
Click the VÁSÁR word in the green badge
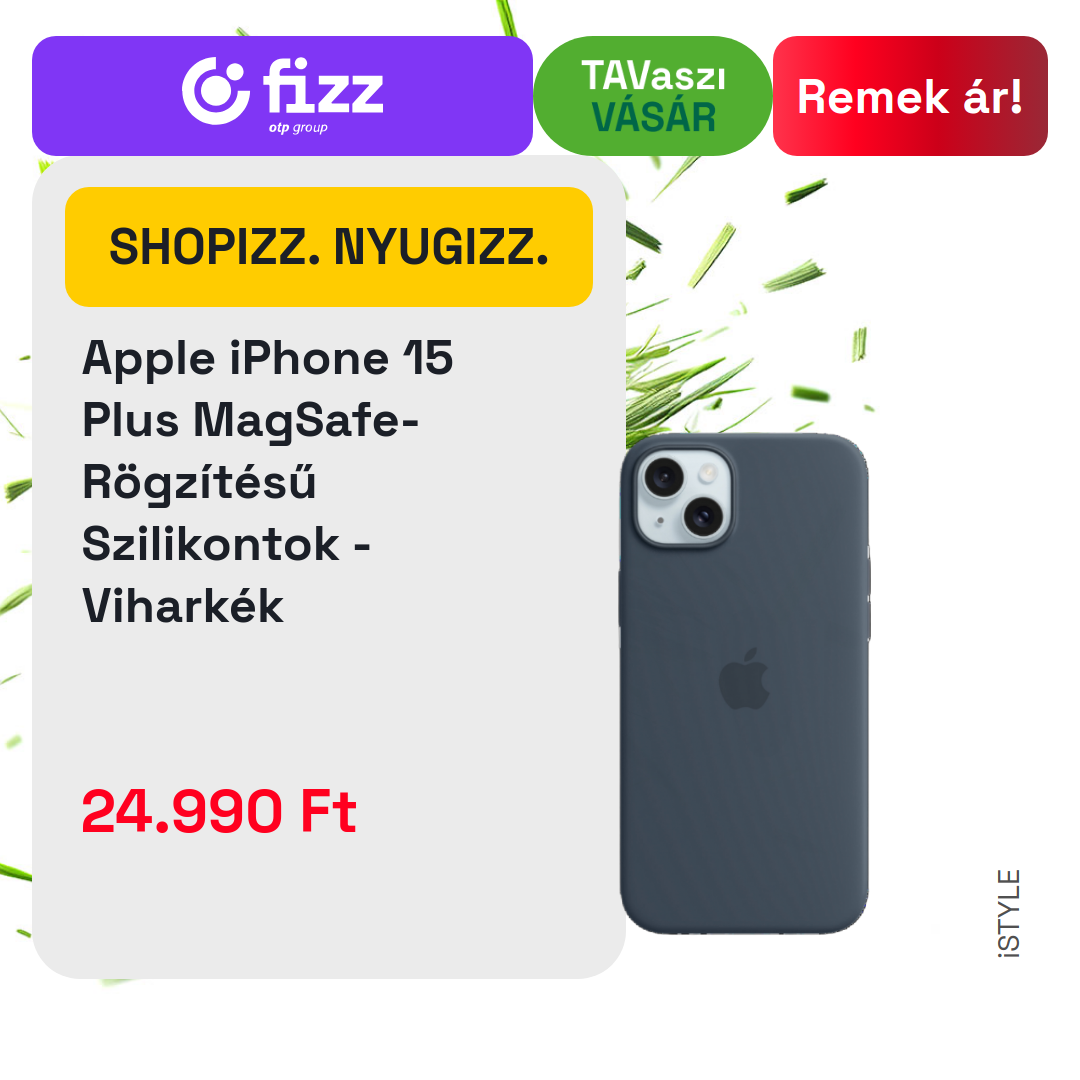point(654,118)
